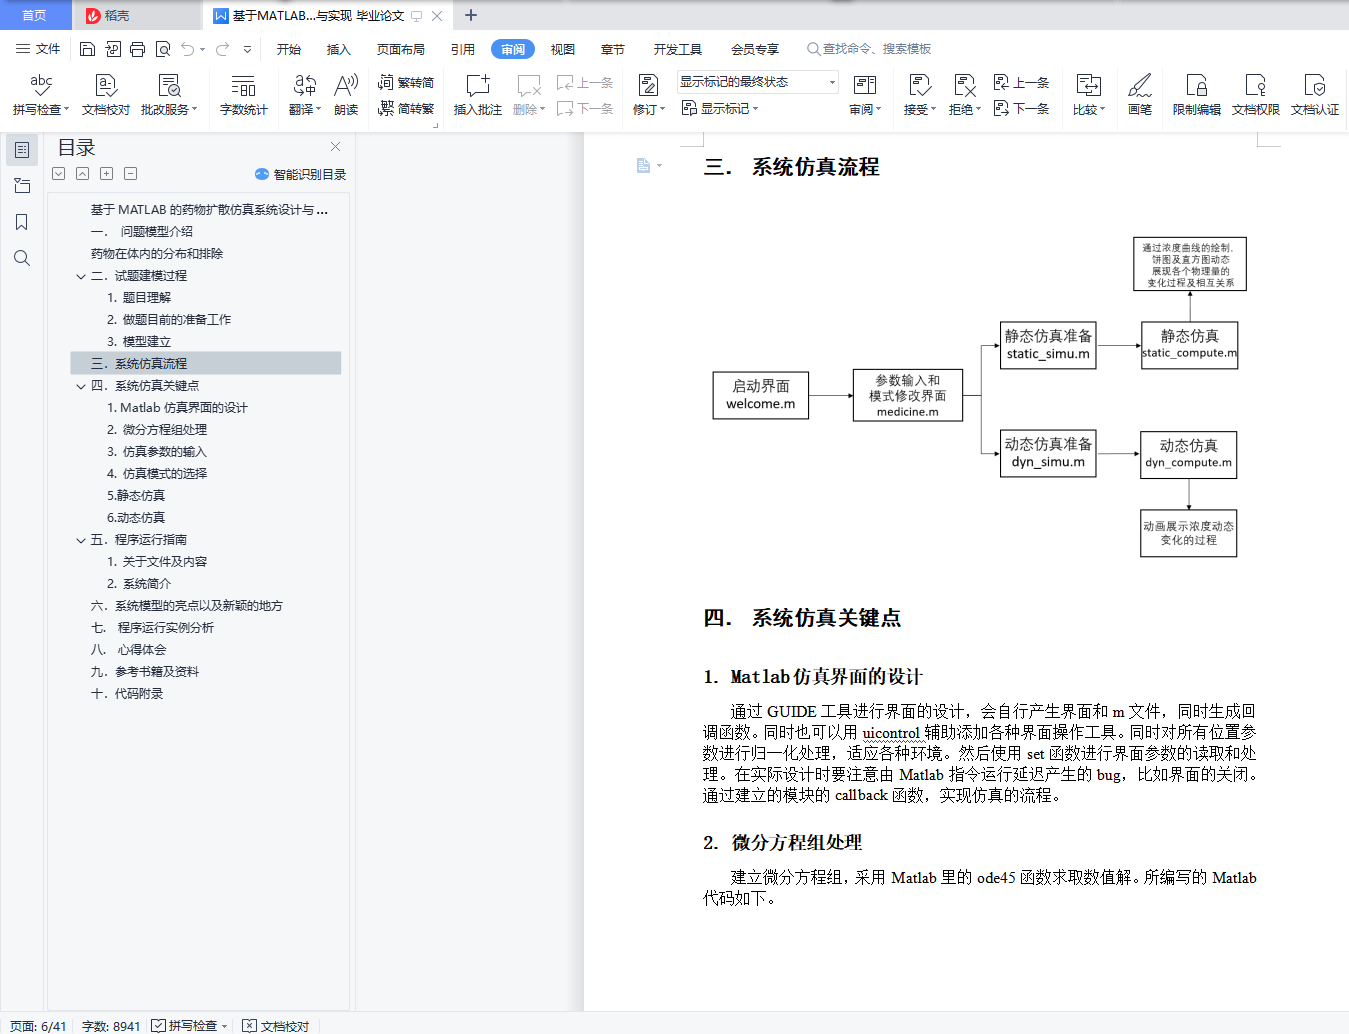
Task: Switch to the 首页 window tab
Action: (x=35, y=15)
